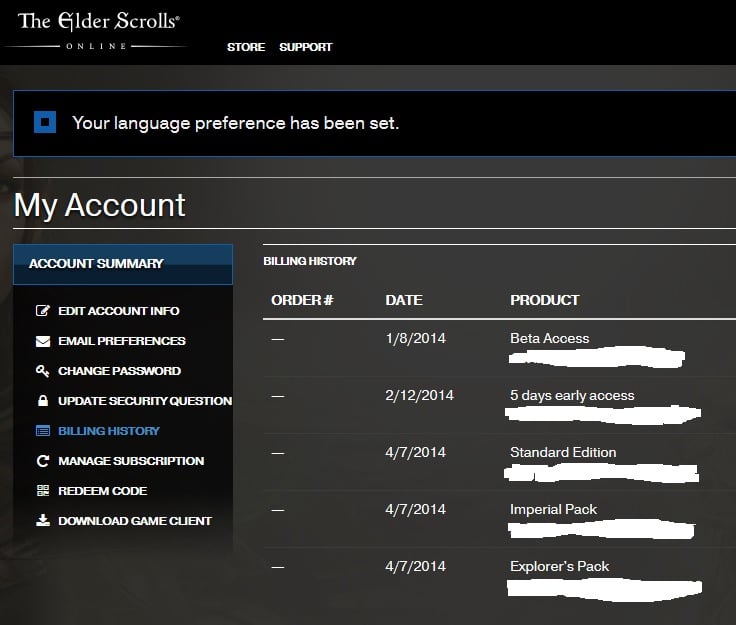Image resolution: width=736 pixels, height=625 pixels.
Task: Open the SUPPORT menu item
Action: click(306, 47)
